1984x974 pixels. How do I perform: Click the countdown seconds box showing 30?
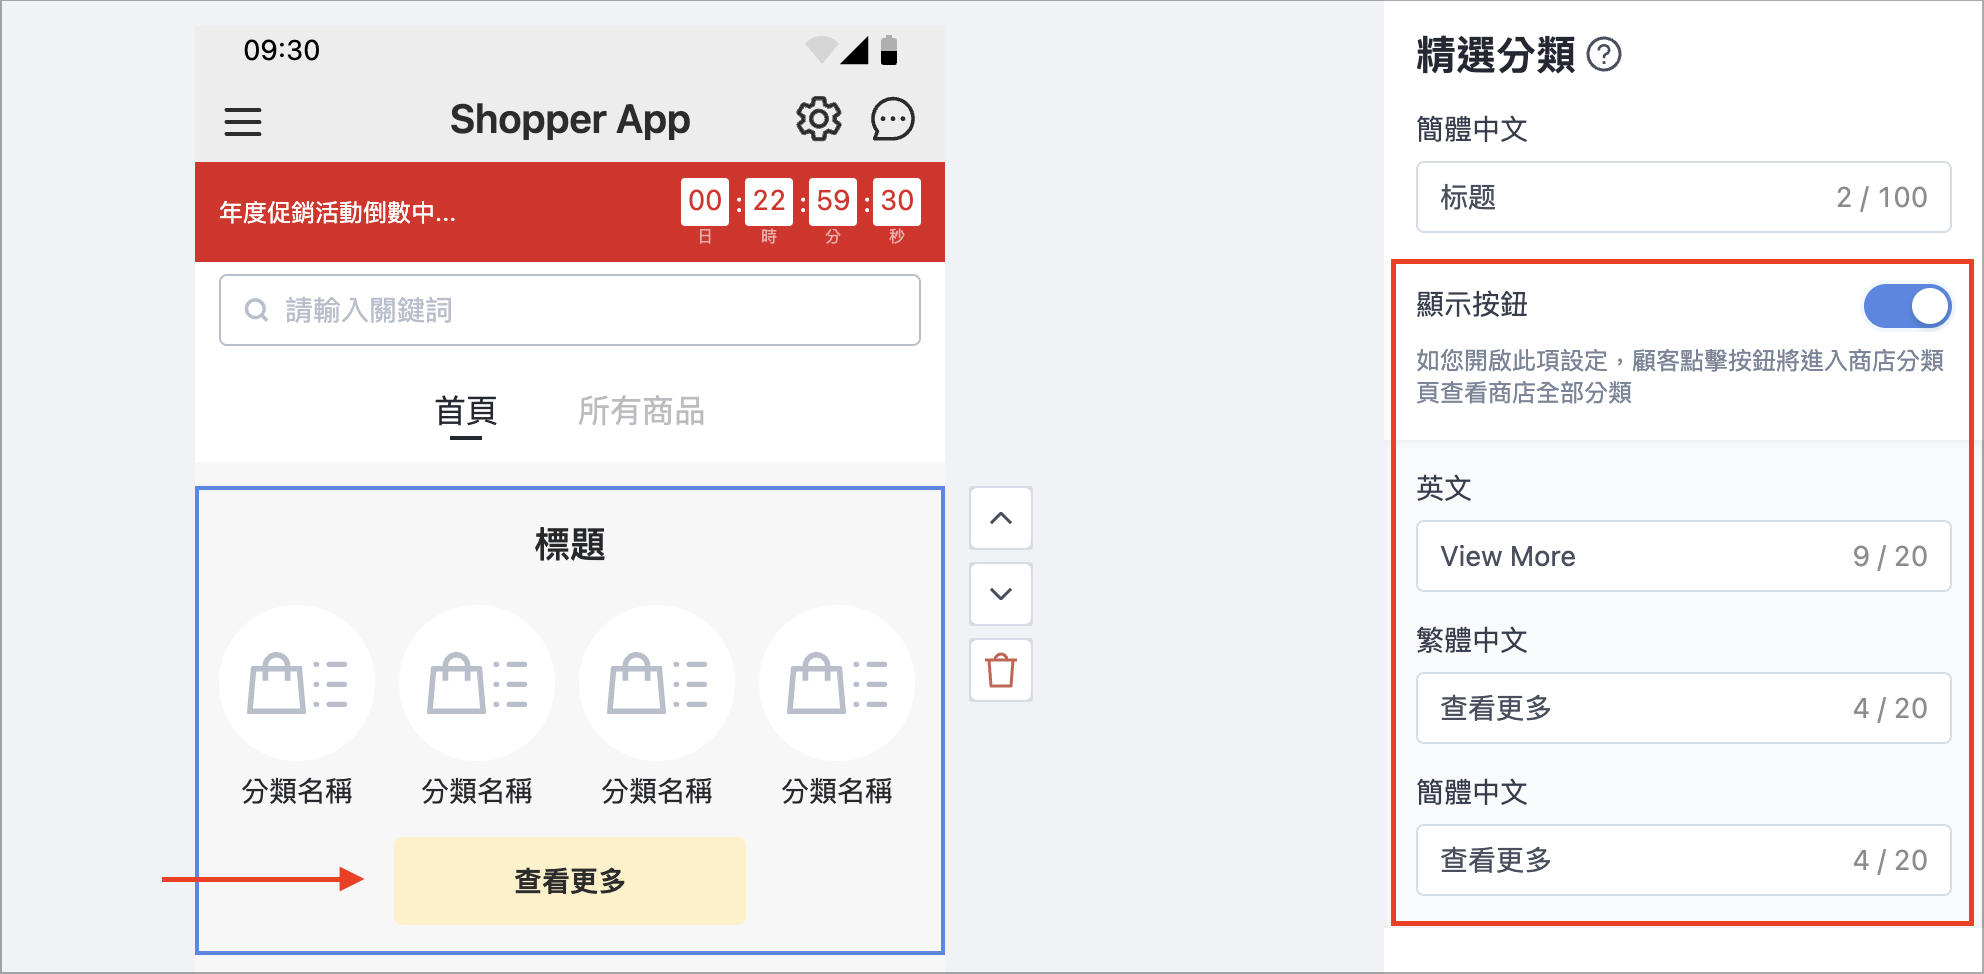pyautogui.click(x=897, y=201)
